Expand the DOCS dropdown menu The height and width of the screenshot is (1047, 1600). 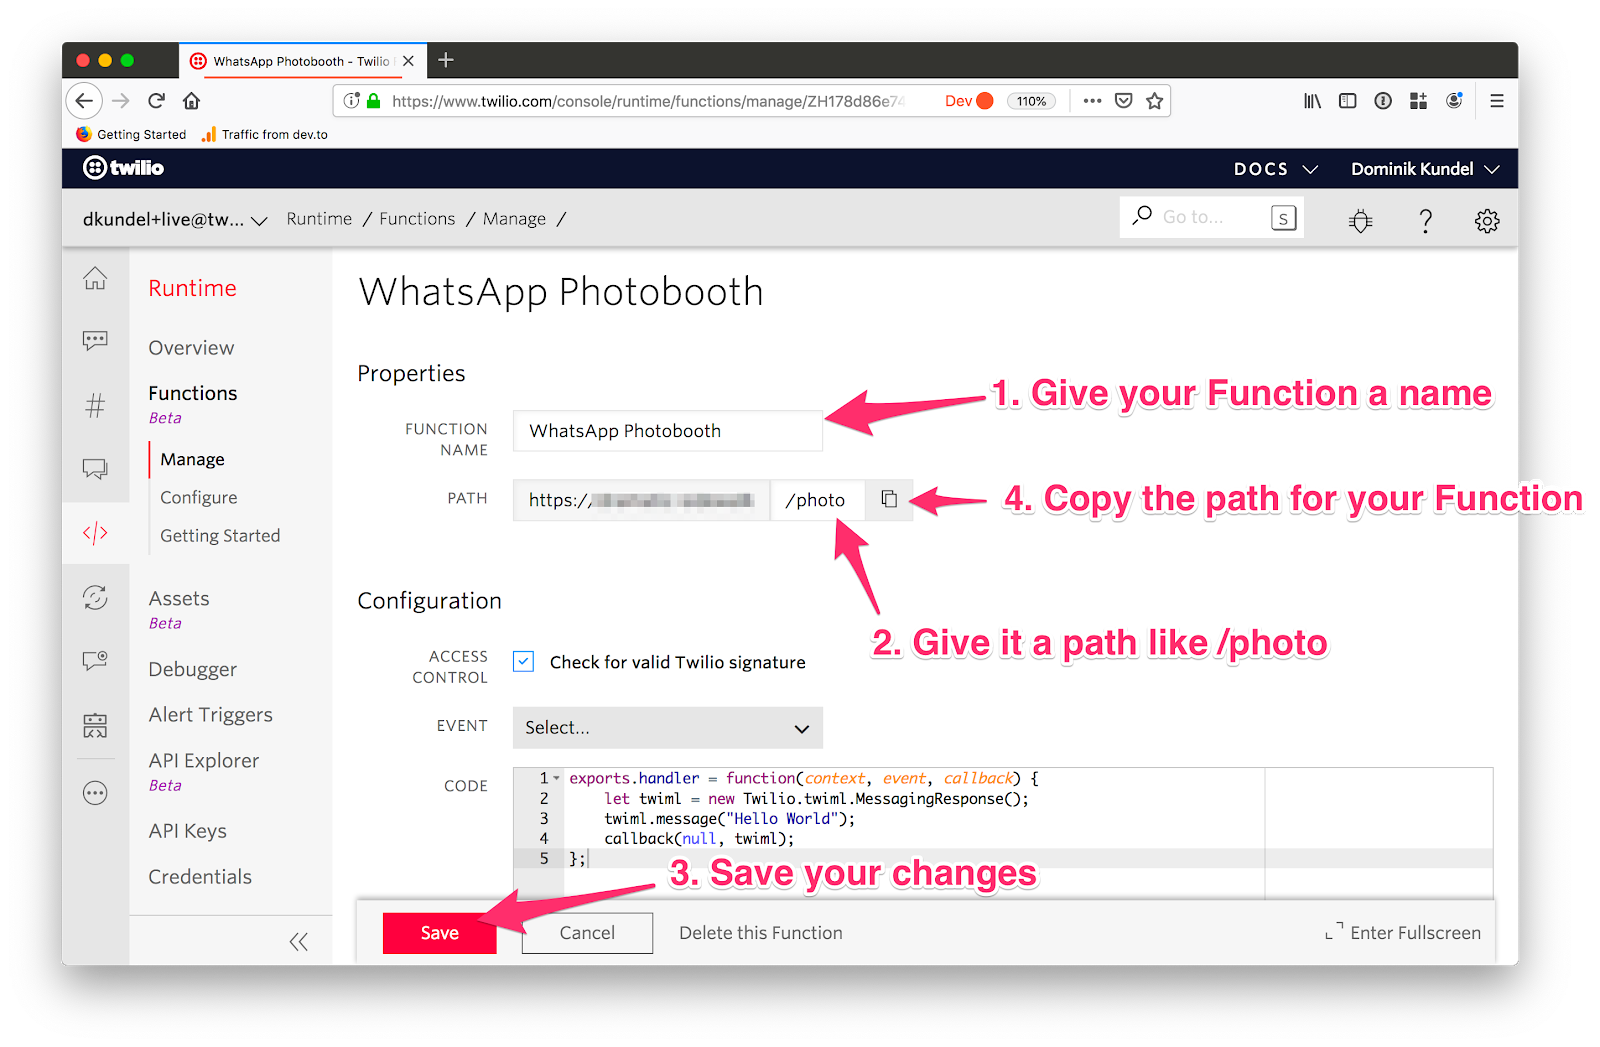(x=1275, y=169)
